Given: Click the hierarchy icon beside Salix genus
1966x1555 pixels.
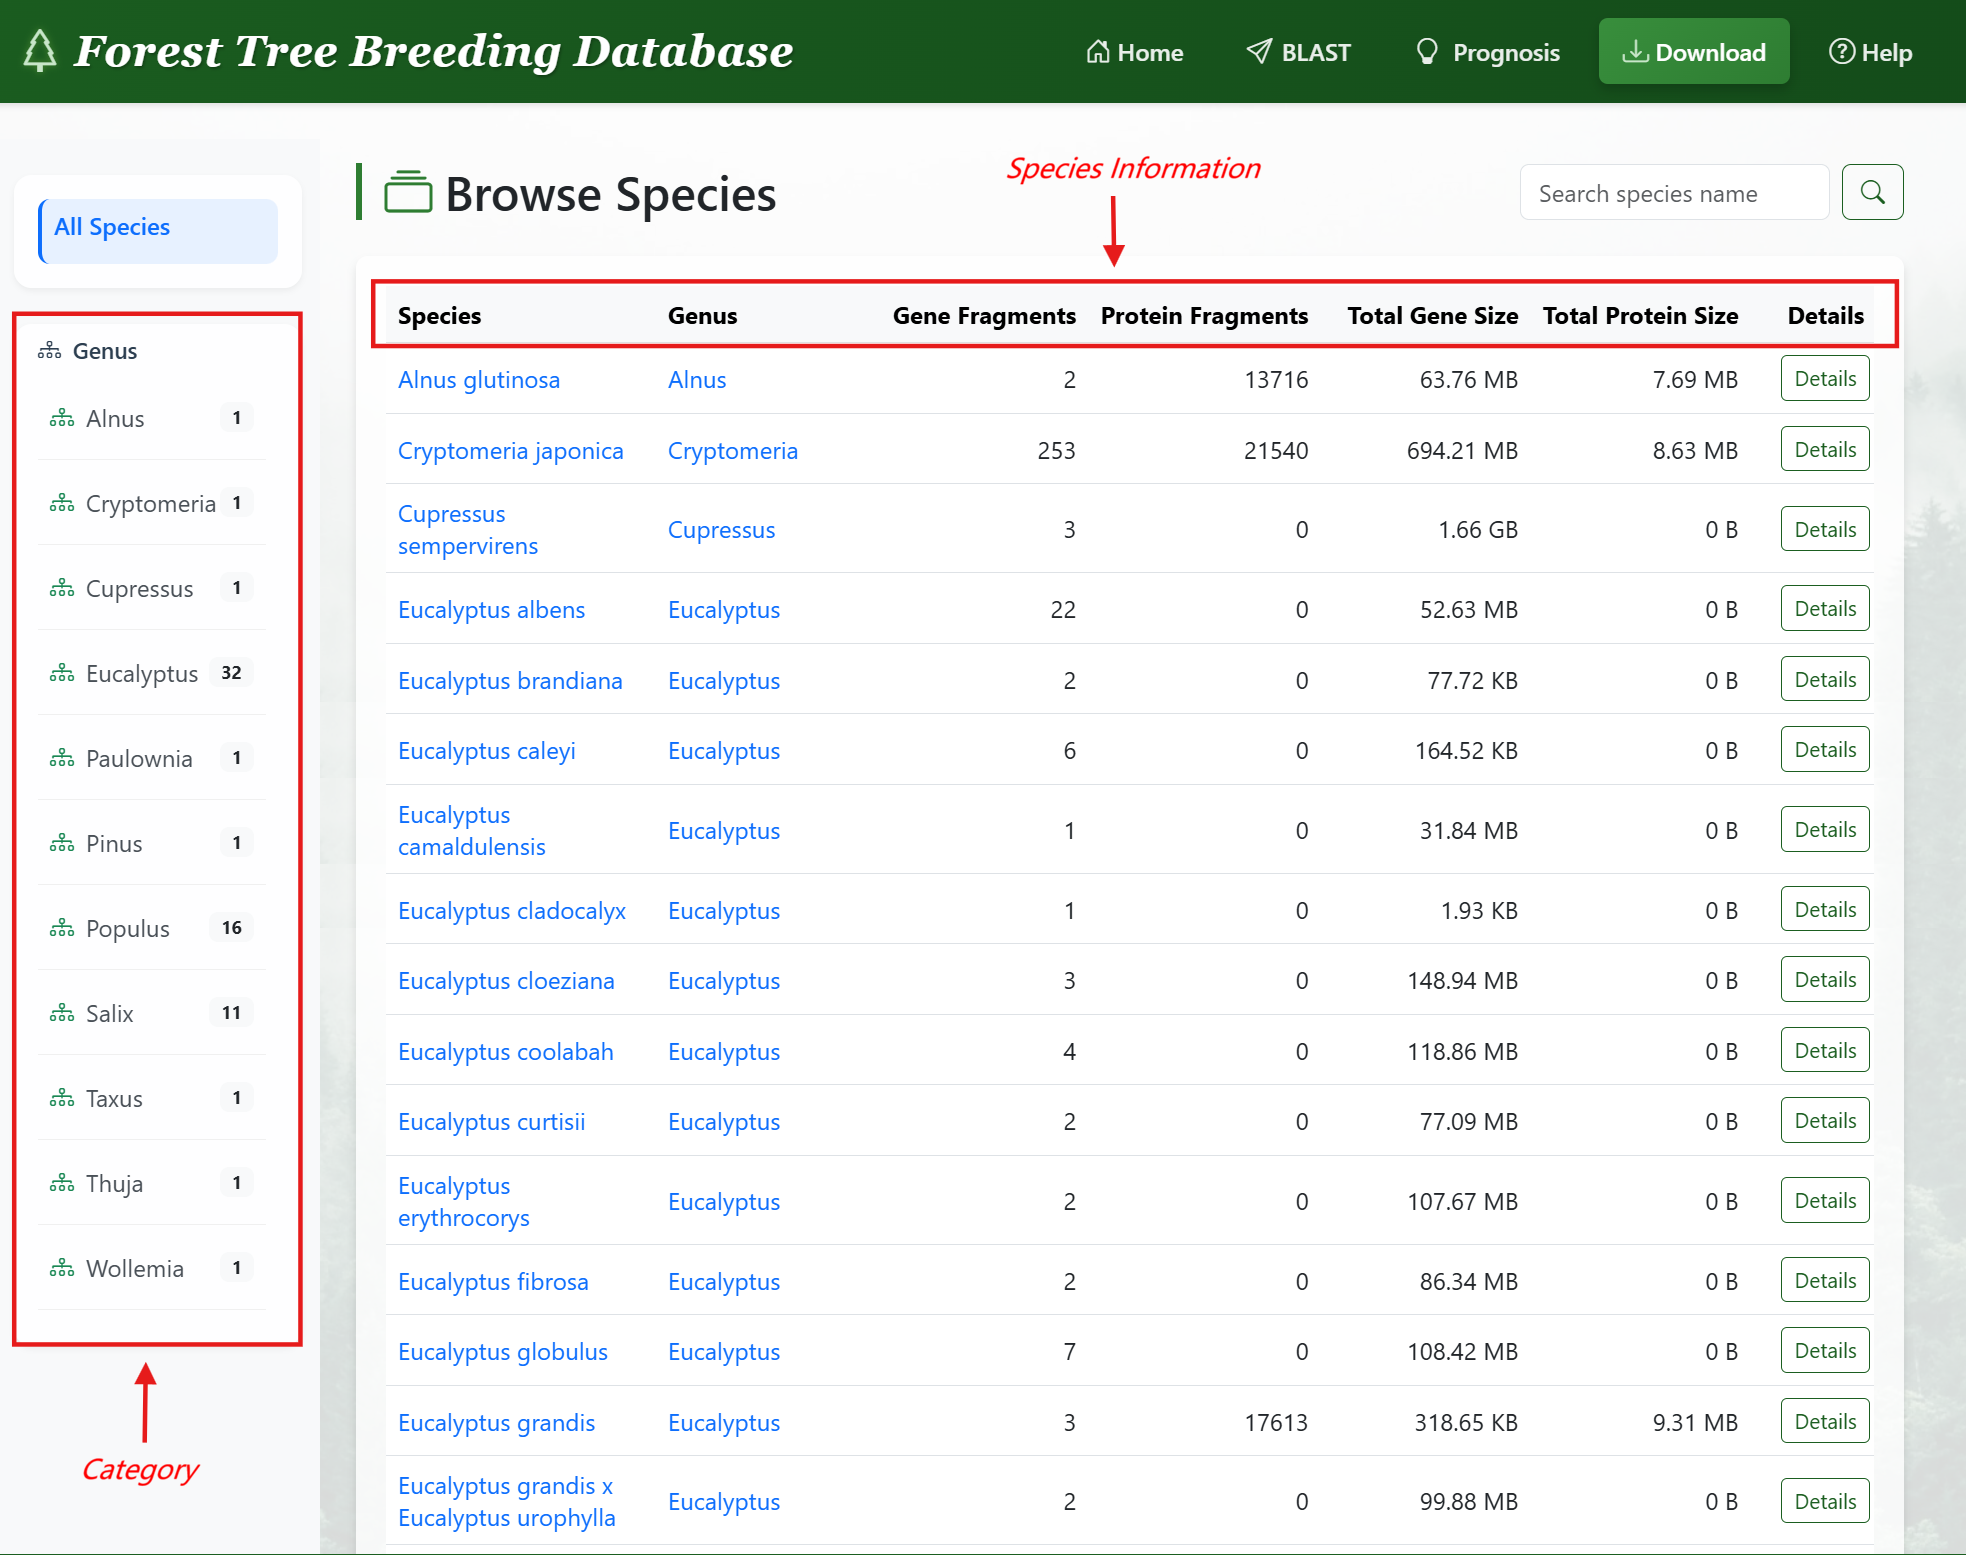Looking at the screenshot, I should (x=62, y=1013).
